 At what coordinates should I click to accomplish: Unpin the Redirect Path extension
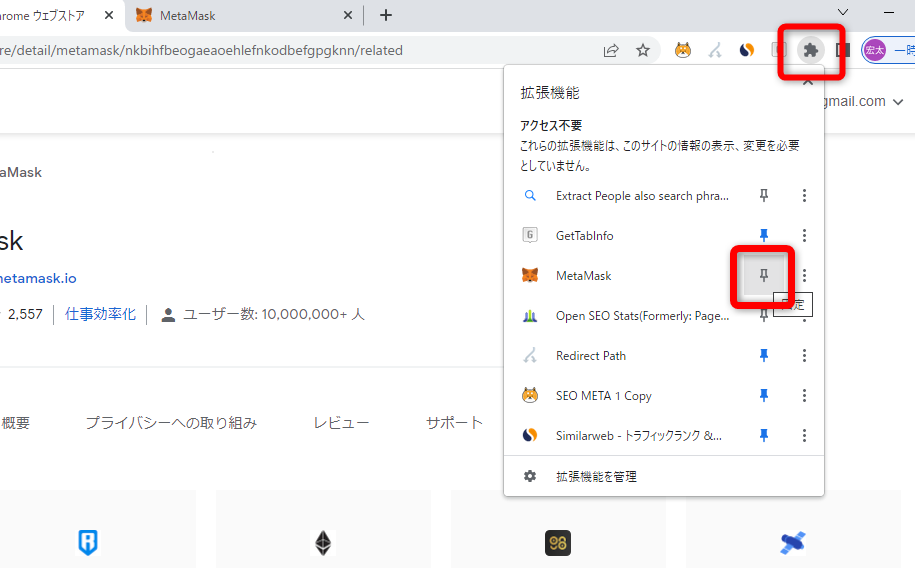(x=763, y=356)
